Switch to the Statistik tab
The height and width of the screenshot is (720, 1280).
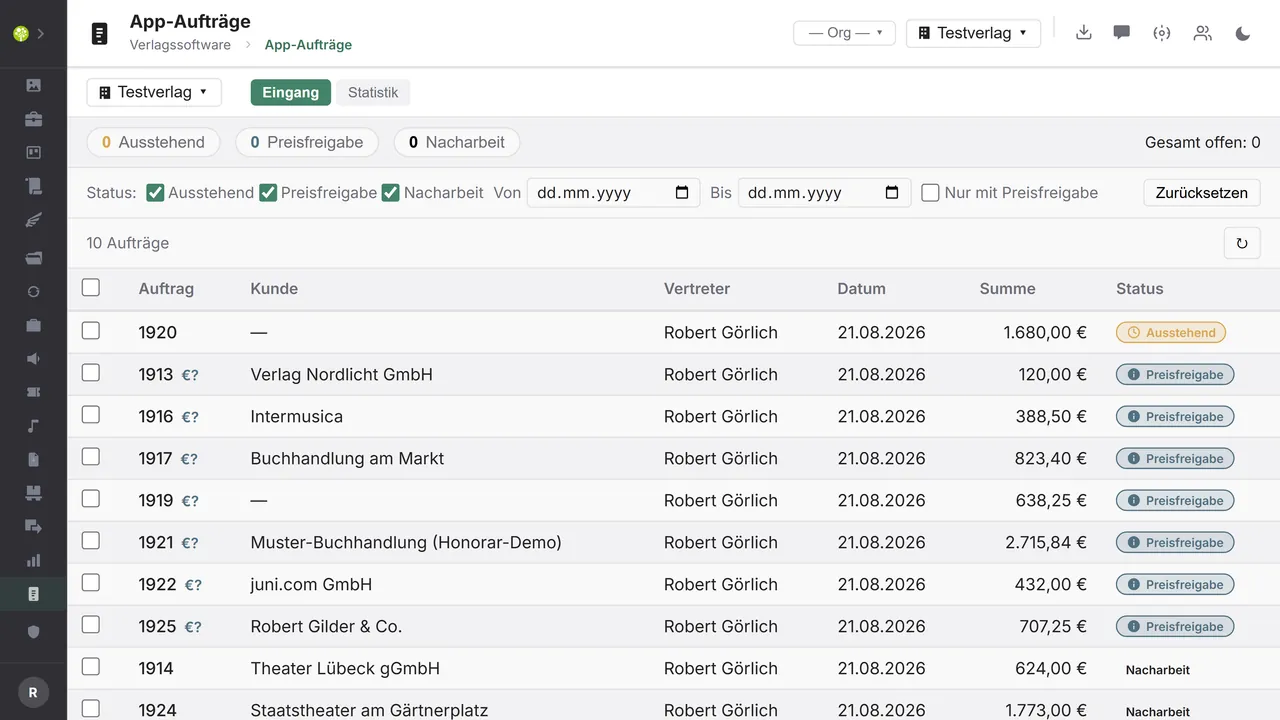click(x=373, y=92)
